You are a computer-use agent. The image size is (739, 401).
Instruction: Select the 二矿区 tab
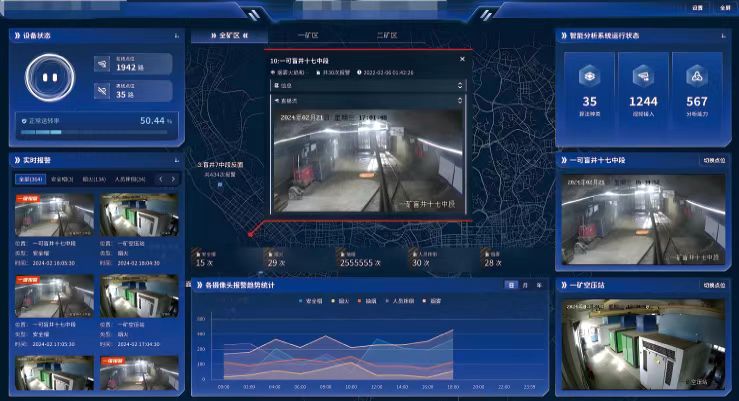click(x=387, y=35)
